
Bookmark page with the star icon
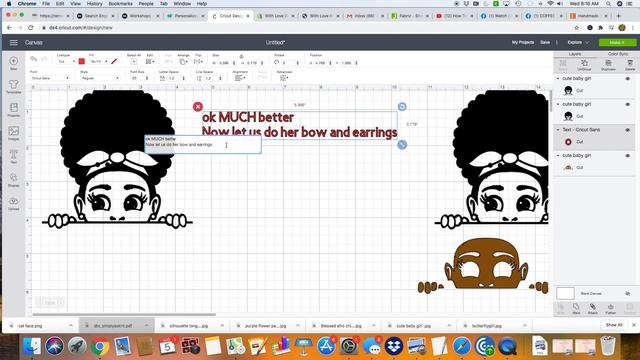(x=576, y=28)
